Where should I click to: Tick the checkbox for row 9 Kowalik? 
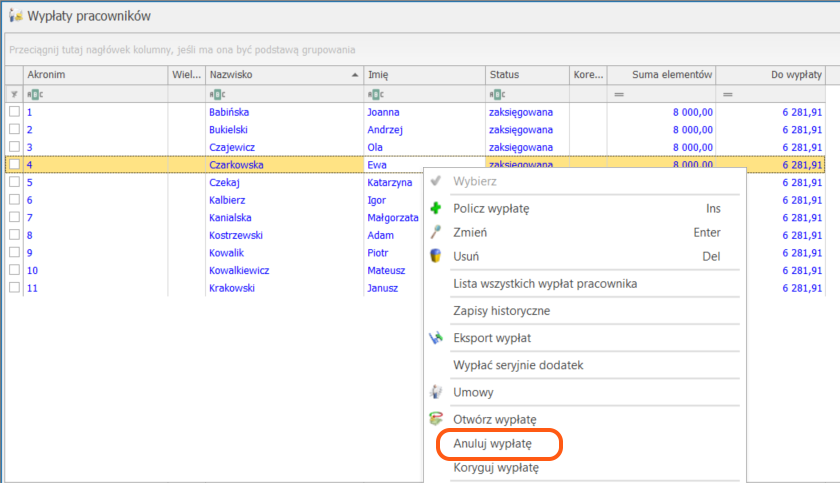click(x=14, y=252)
